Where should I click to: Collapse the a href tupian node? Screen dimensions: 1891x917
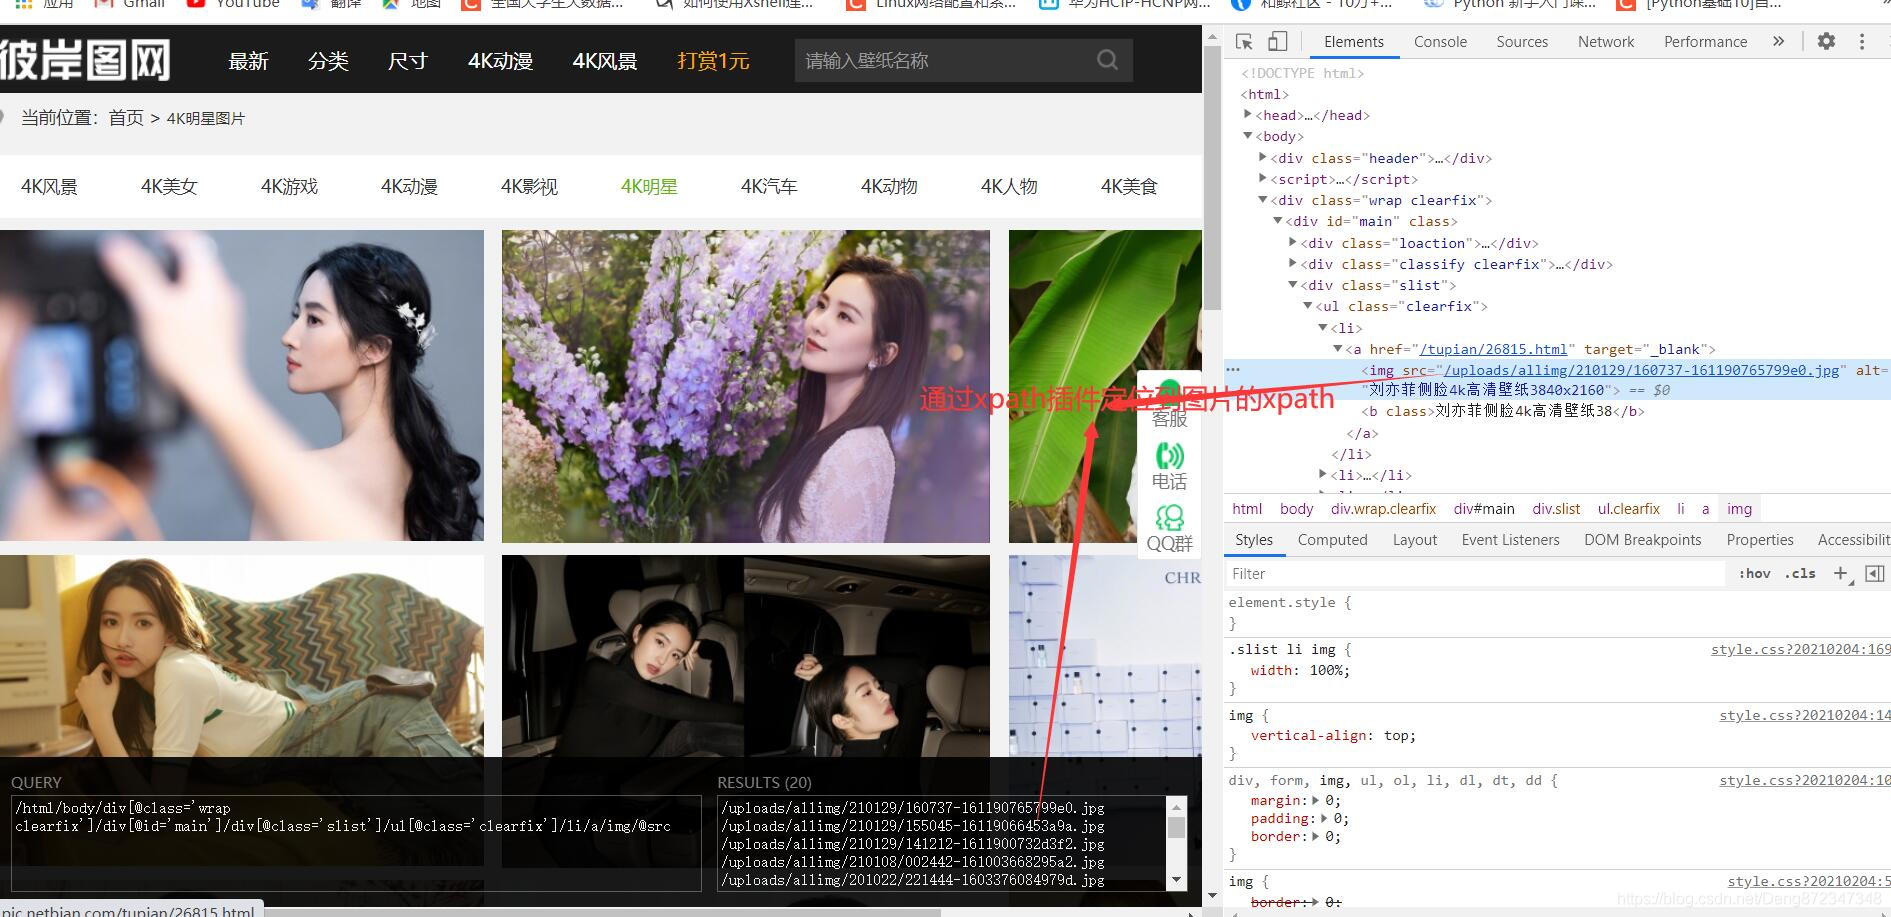[x=1338, y=348]
